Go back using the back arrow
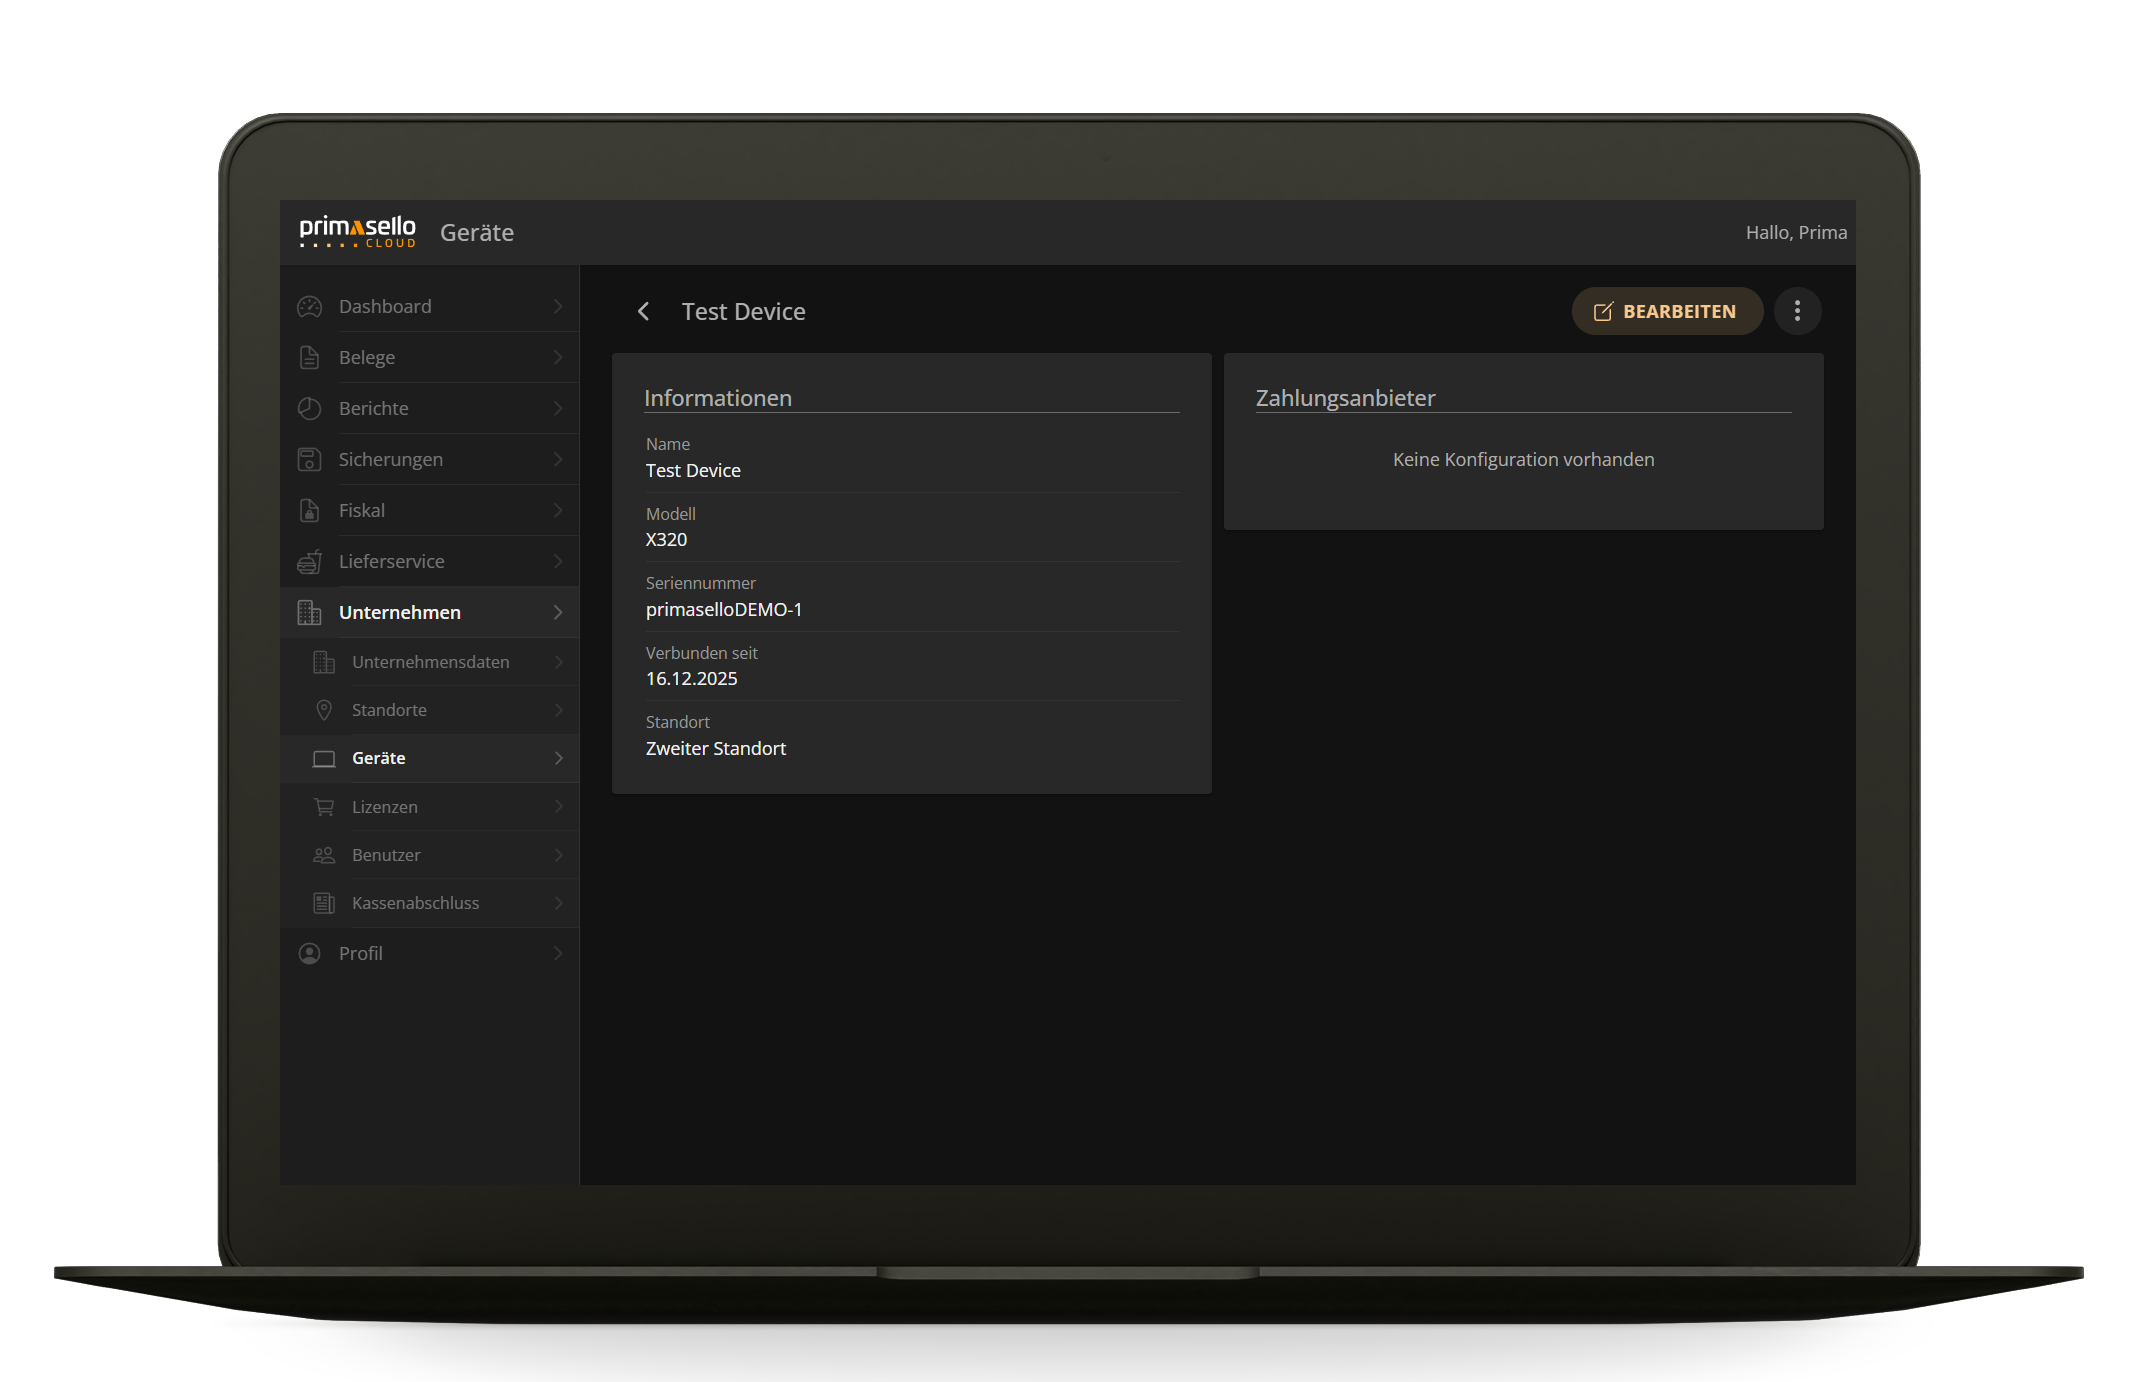 click(x=643, y=311)
